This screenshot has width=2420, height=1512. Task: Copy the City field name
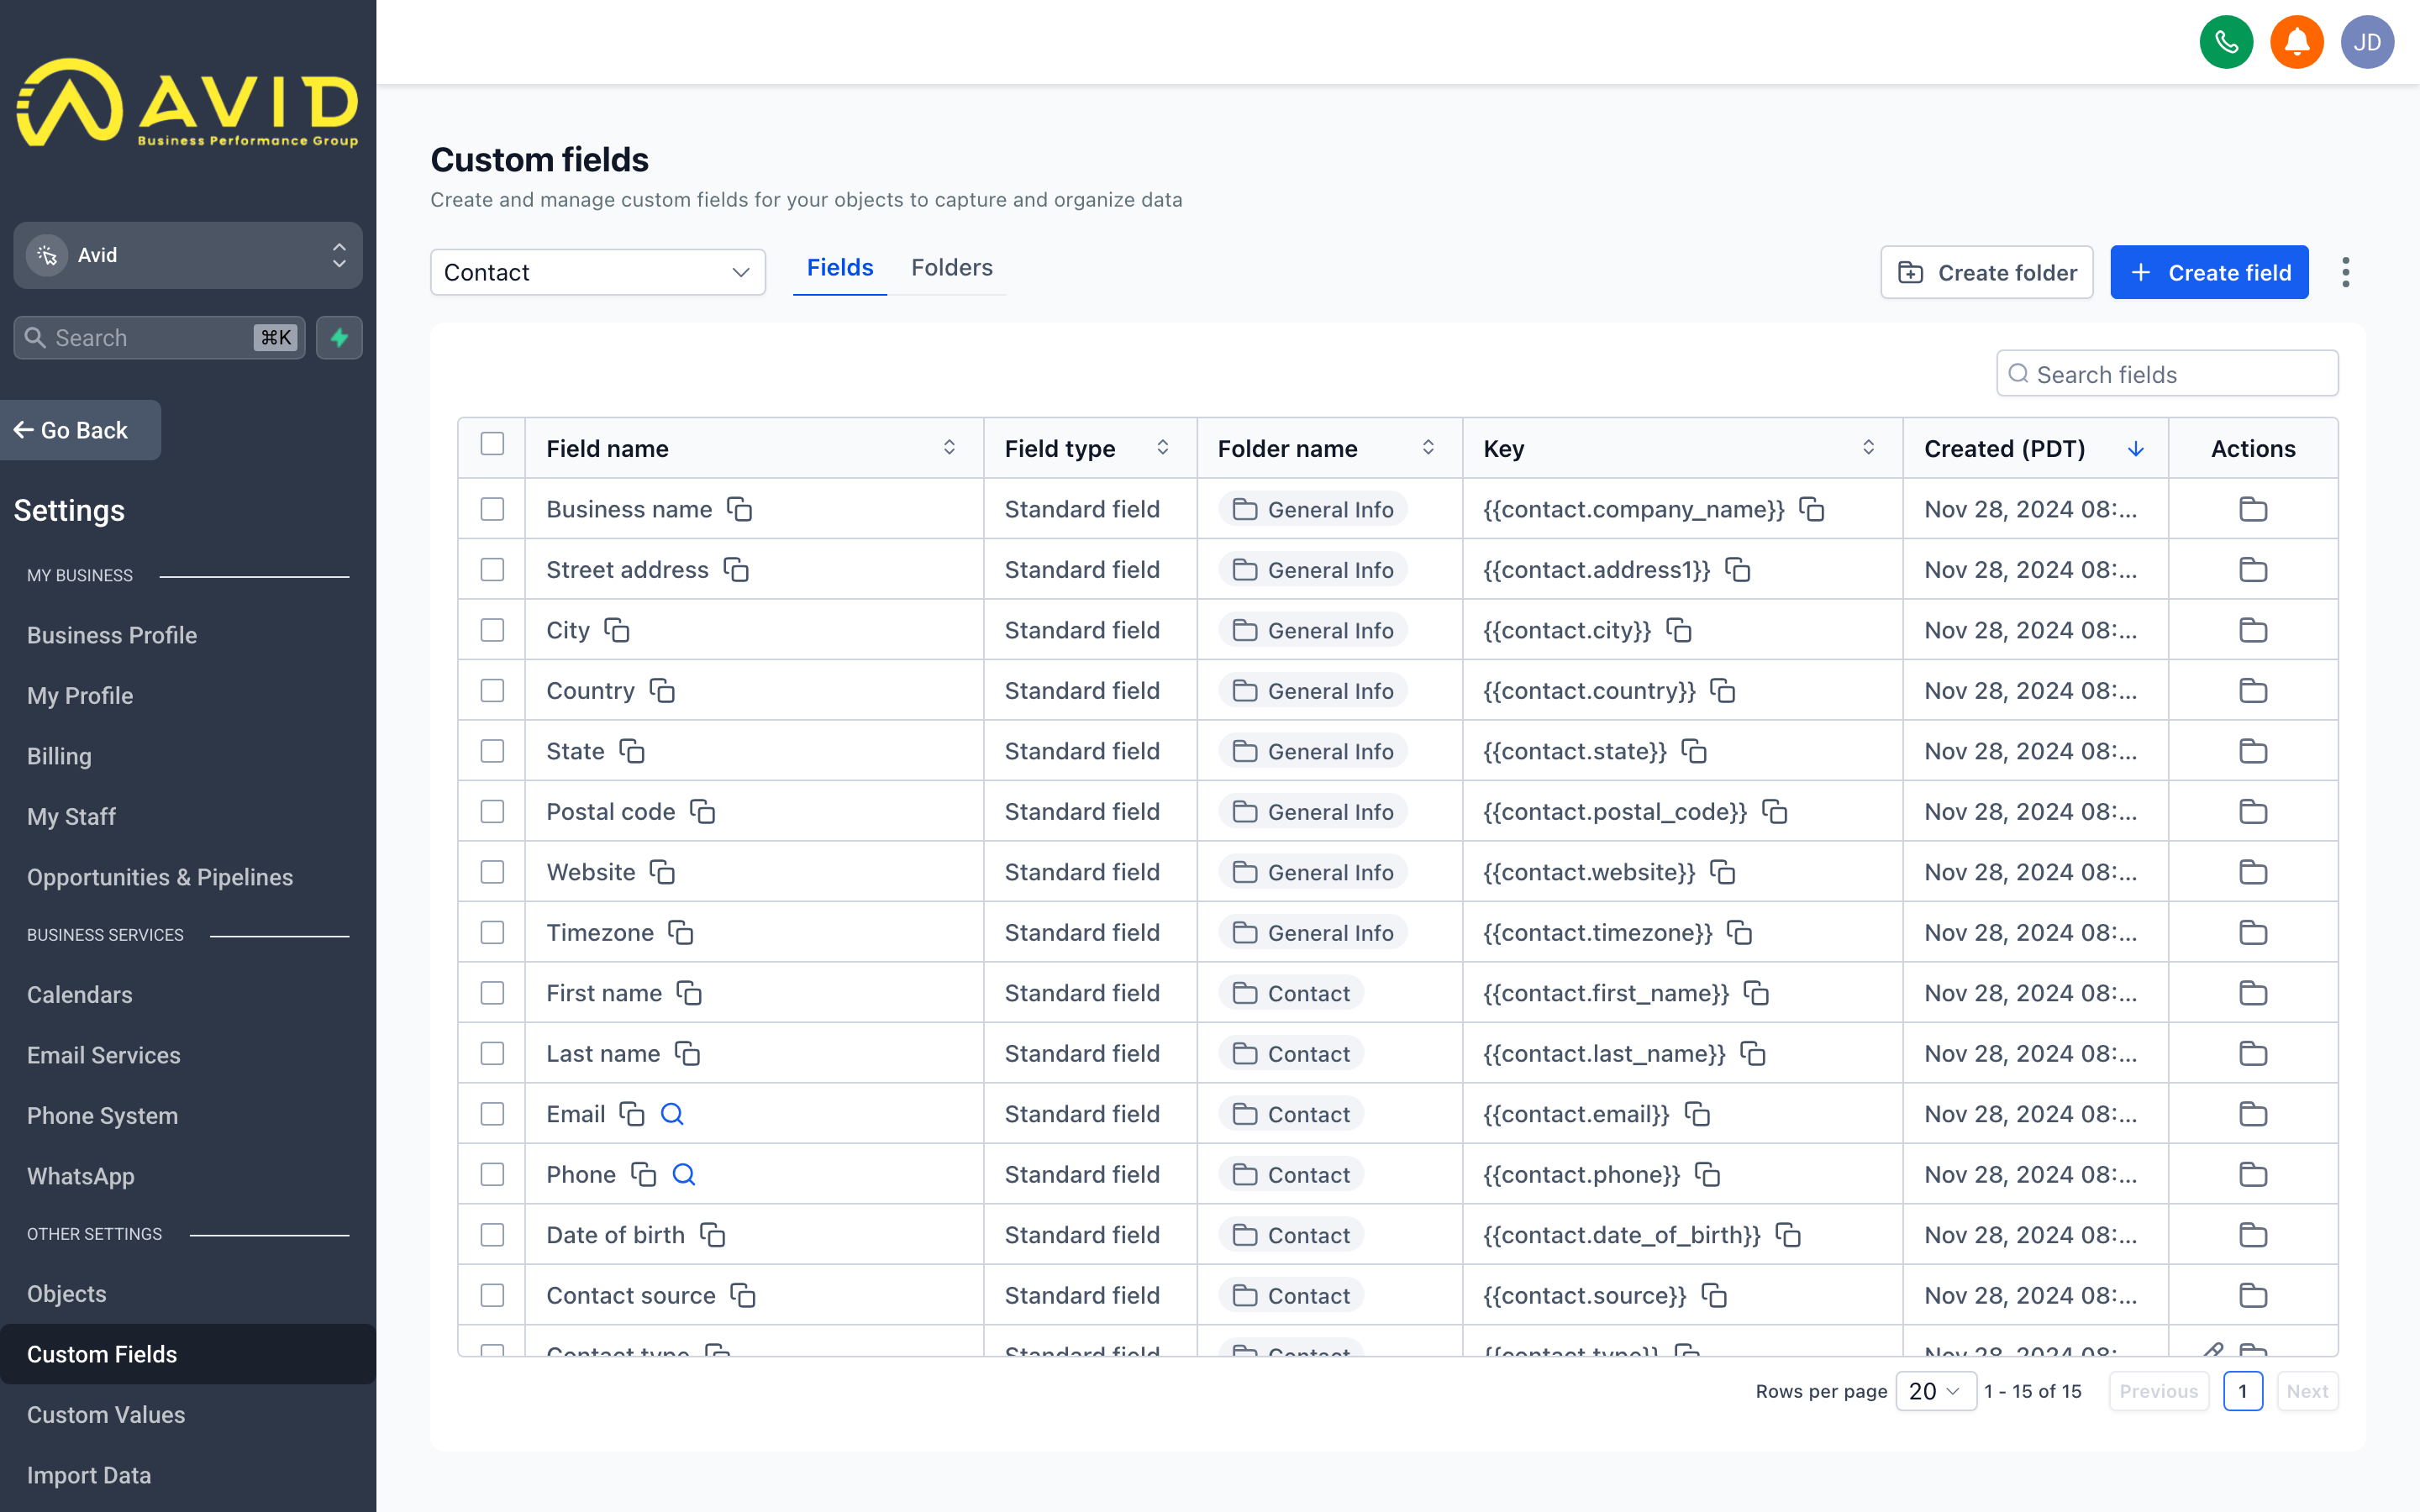tap(617, 630)
